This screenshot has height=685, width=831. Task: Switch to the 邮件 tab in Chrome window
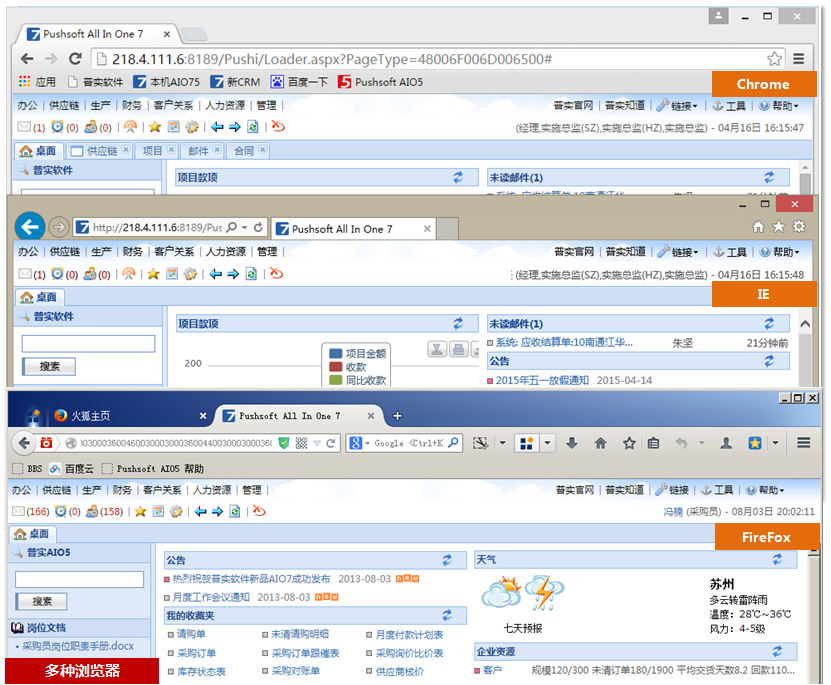coord(199,151)
